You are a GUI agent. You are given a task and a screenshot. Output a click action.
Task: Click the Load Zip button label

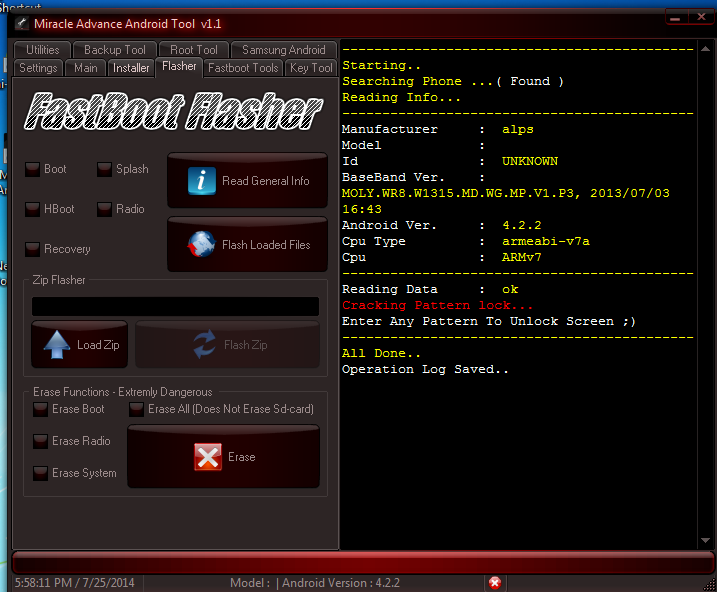click(98, 345)
